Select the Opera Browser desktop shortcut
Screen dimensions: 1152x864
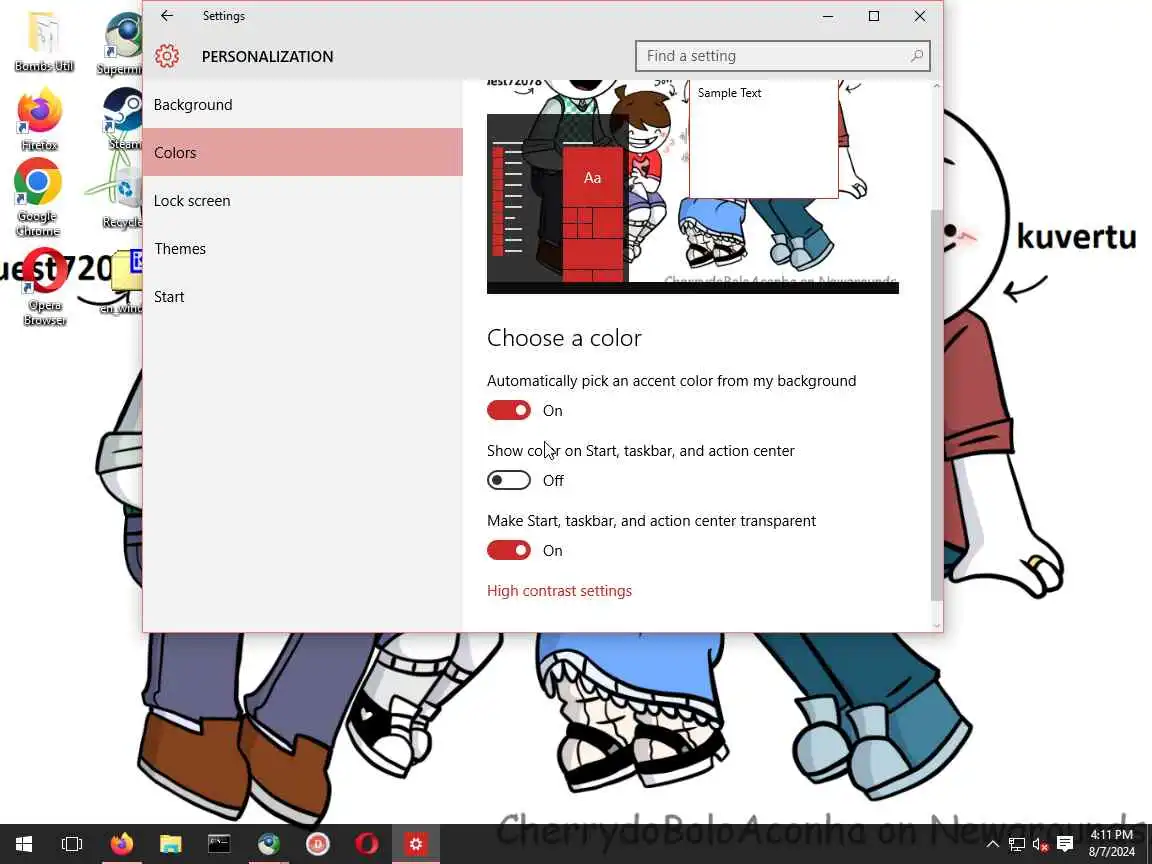click(45, 287)
